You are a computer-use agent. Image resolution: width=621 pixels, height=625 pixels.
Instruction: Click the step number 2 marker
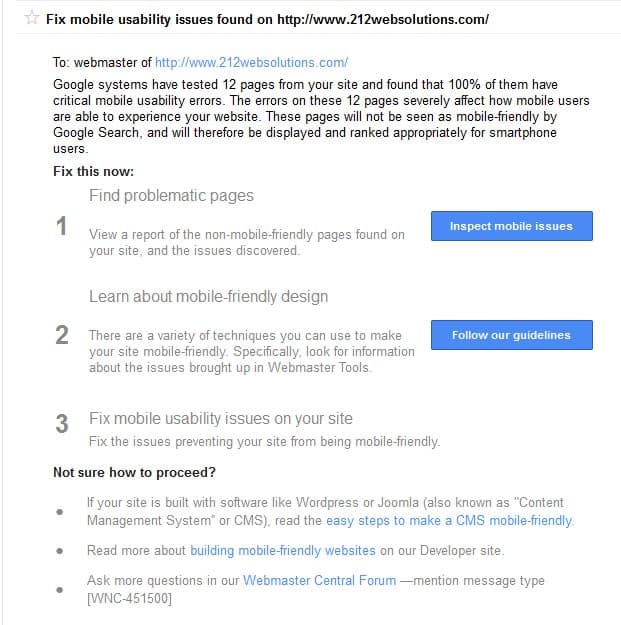coord(62,336)
